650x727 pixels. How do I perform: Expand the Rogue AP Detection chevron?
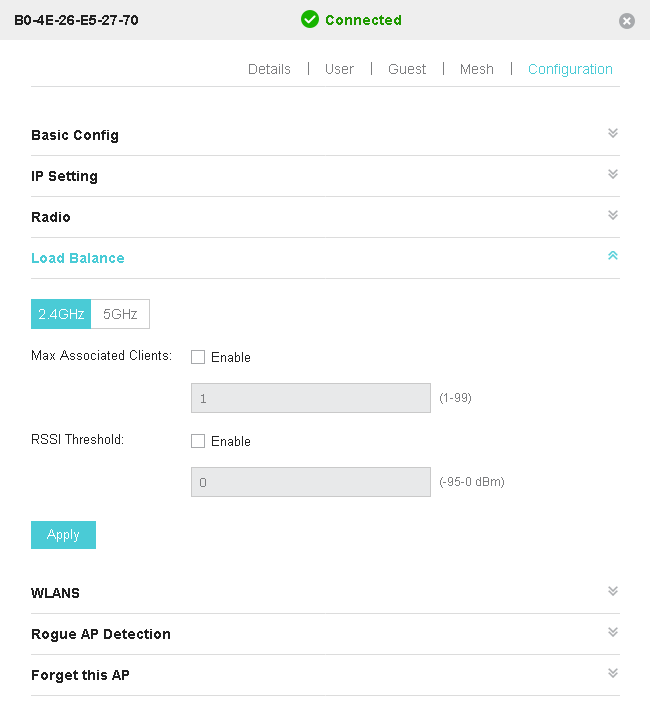tap(613, 632)
